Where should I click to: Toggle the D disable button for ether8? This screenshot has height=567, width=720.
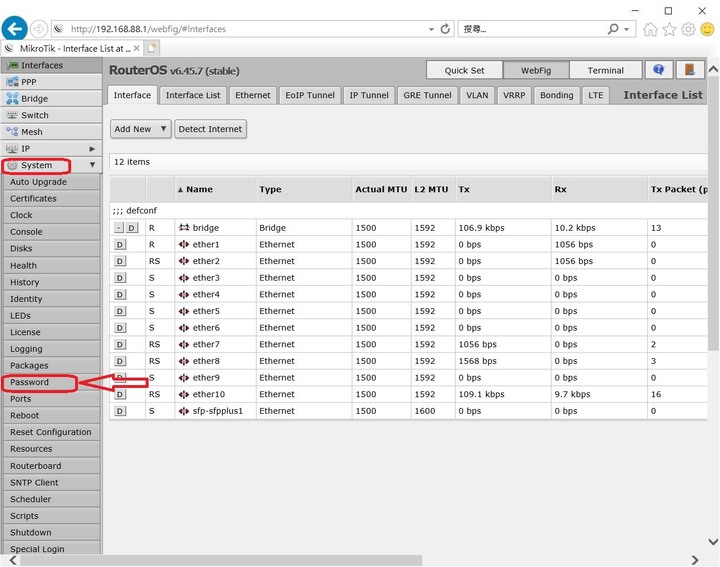[120, 361]
